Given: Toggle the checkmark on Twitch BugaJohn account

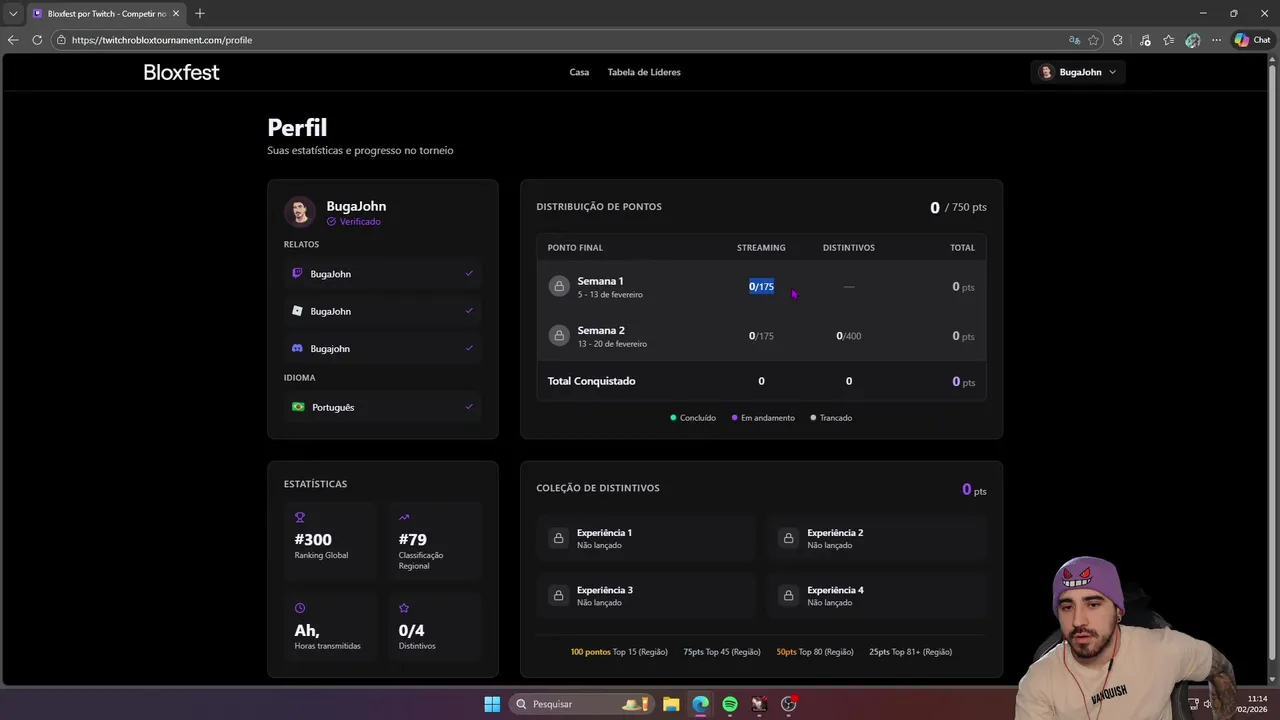Looking at the screenshot, I should [469, 273].
